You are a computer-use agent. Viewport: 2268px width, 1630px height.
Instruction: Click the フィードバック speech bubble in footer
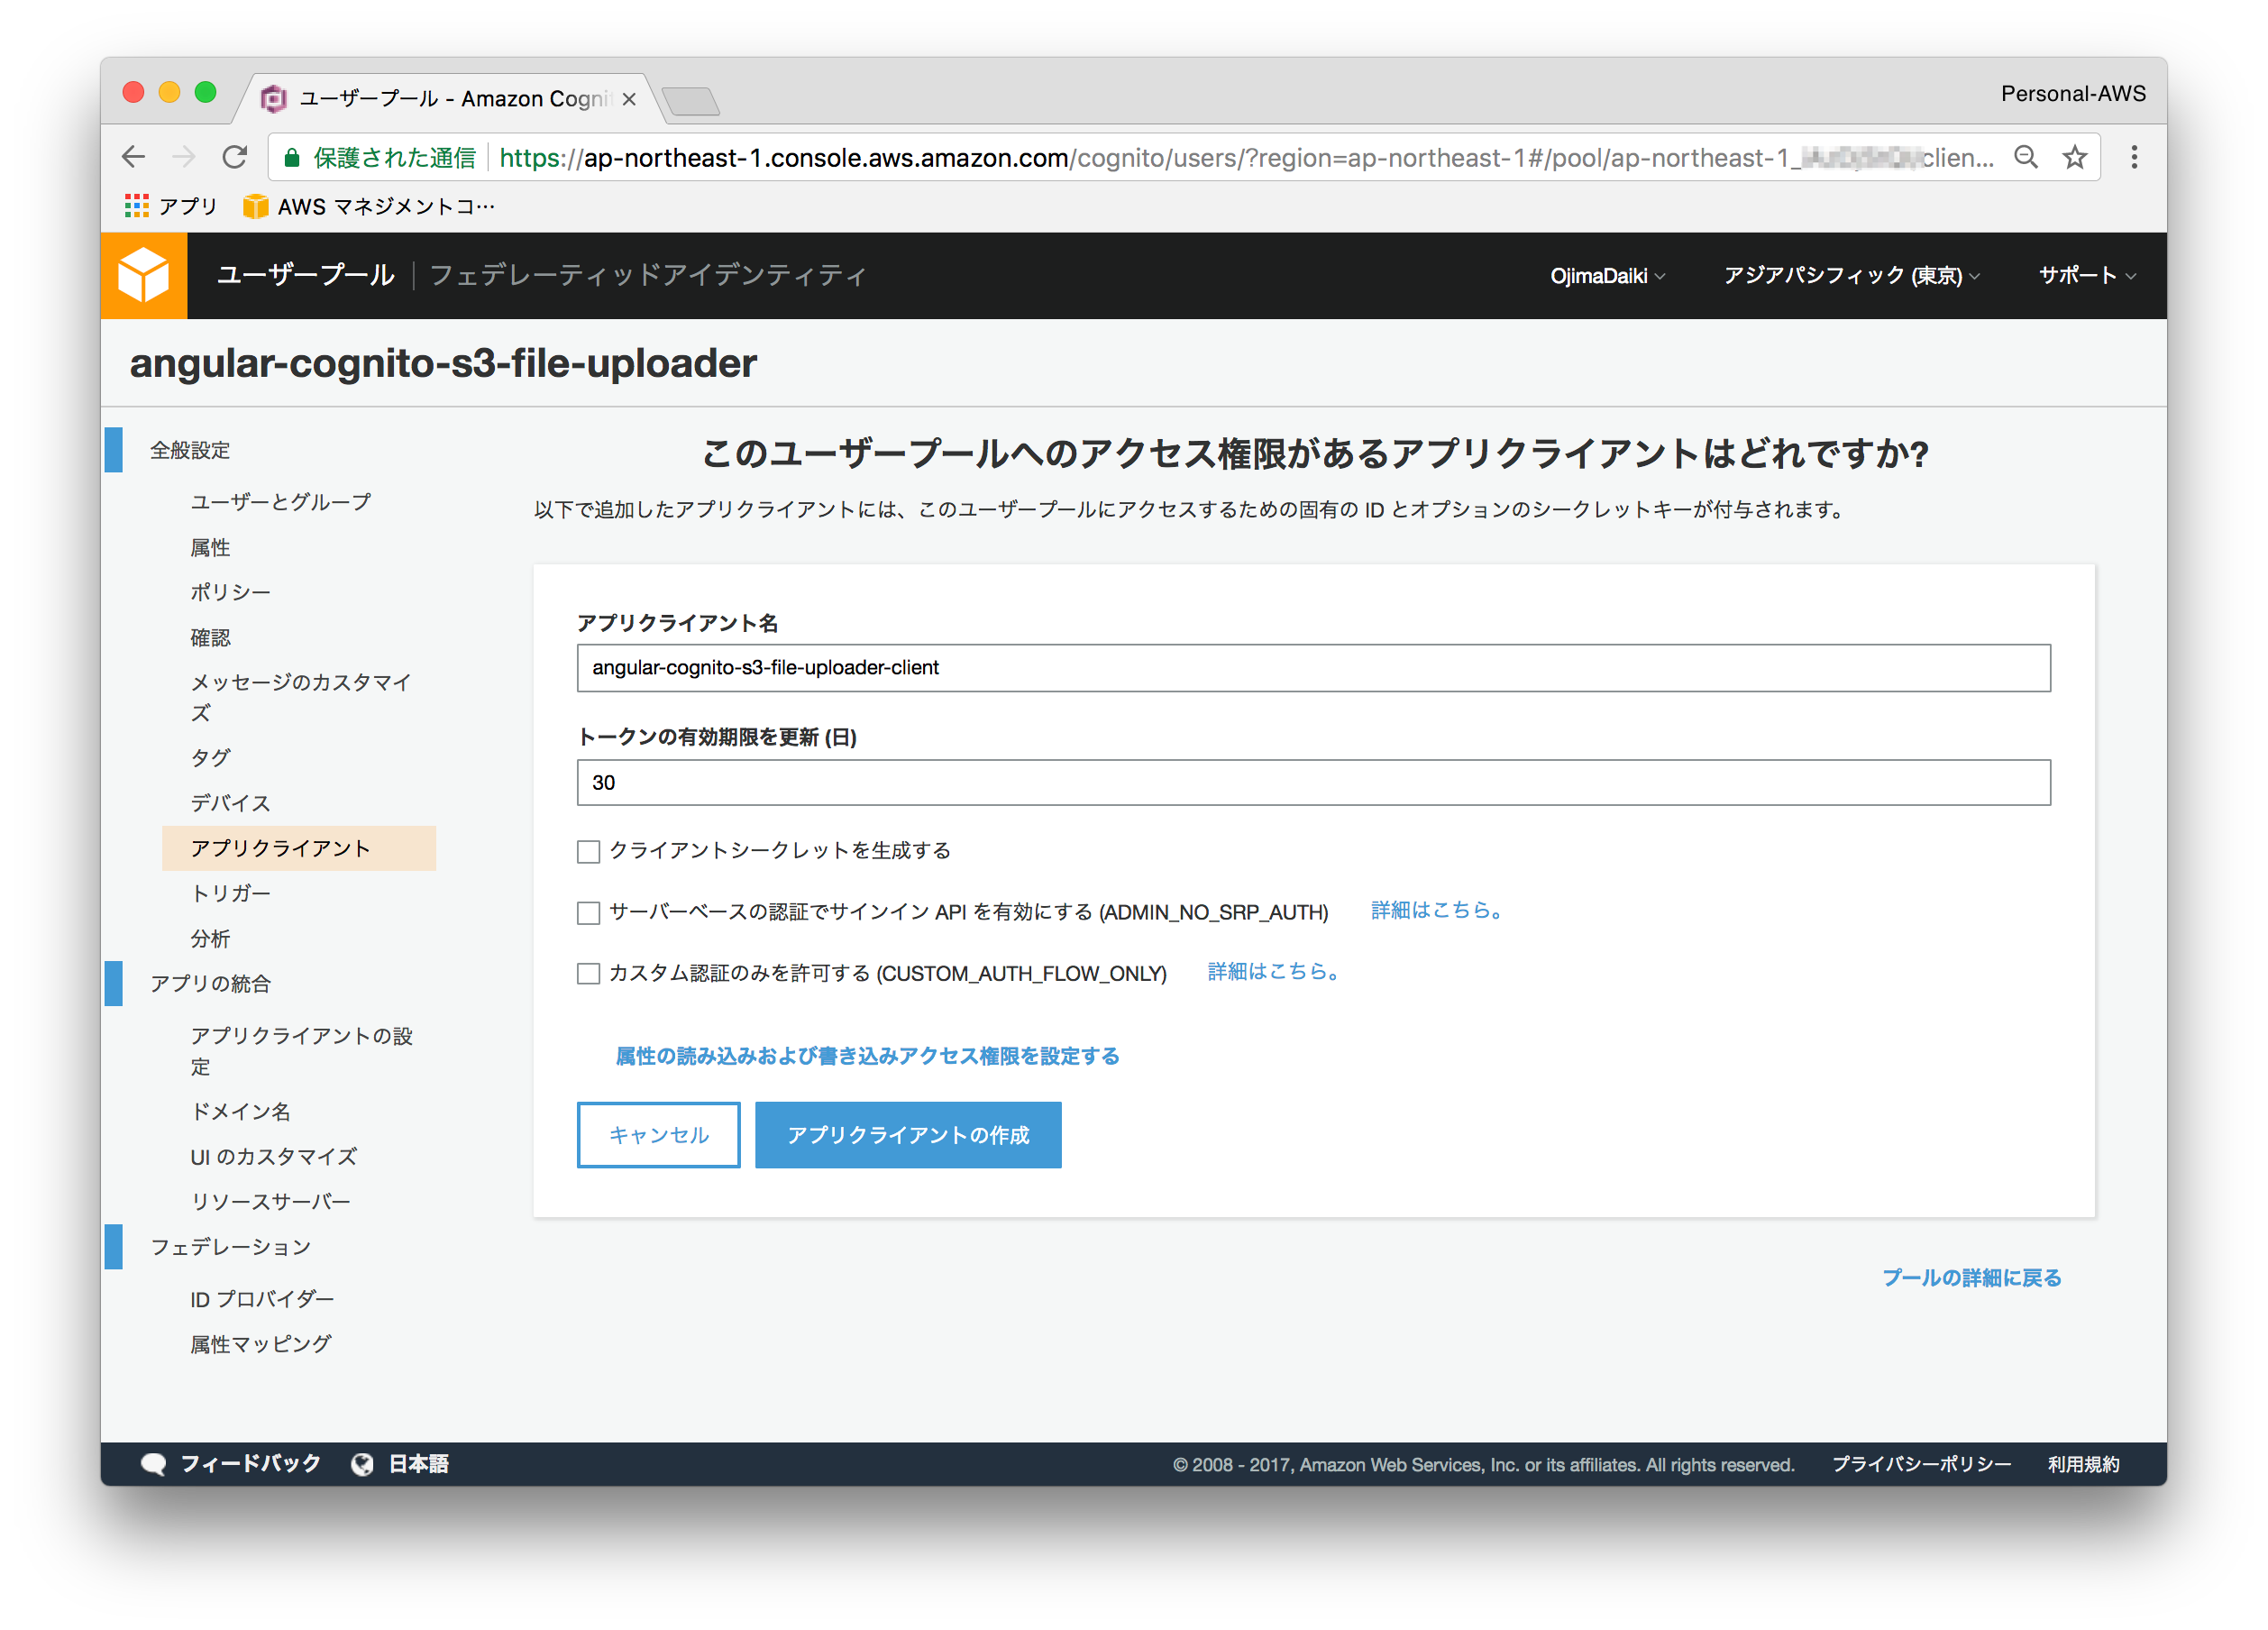(231, 1463)
